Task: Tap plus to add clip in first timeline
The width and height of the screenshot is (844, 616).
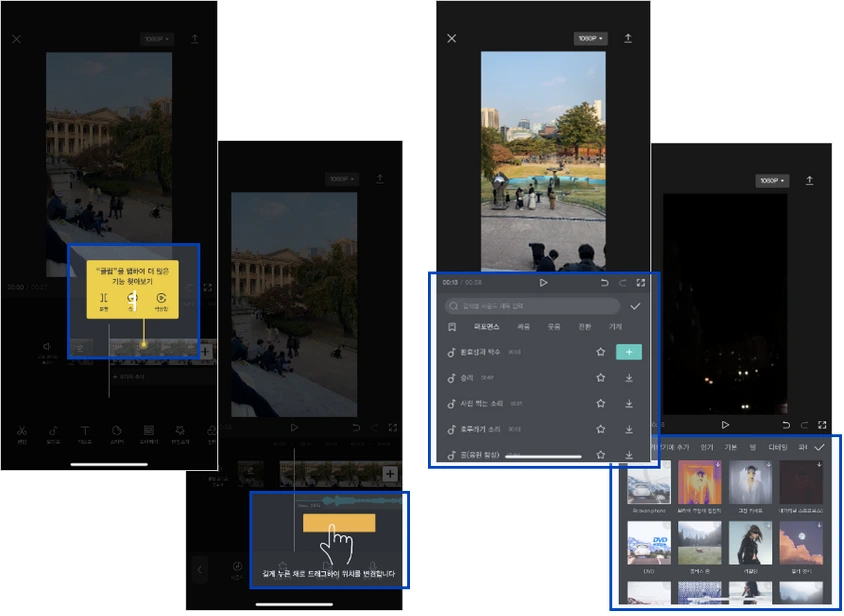Action: [x=205, y=352]
